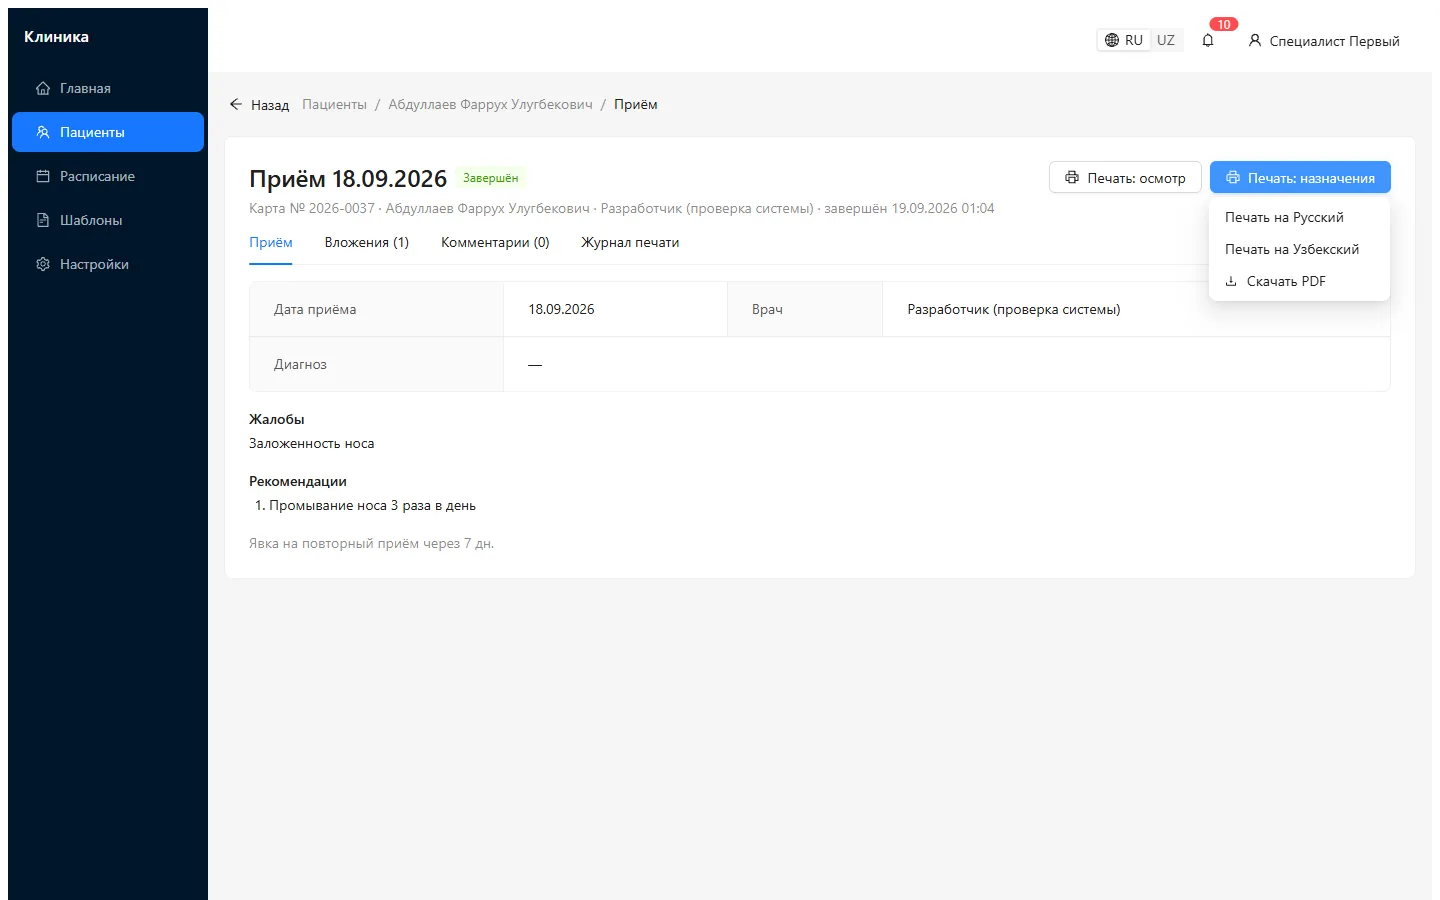Image resolution: width=1440 pixels, height=900 pixels.
Task: Toggle the Печать: назначения dropdown button
Action: [x=1300, y=177]
